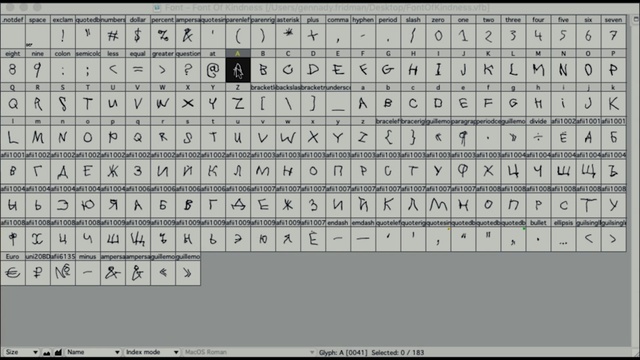Select the one glyph cell
The image size is (640, 360).
coord(463,33)
